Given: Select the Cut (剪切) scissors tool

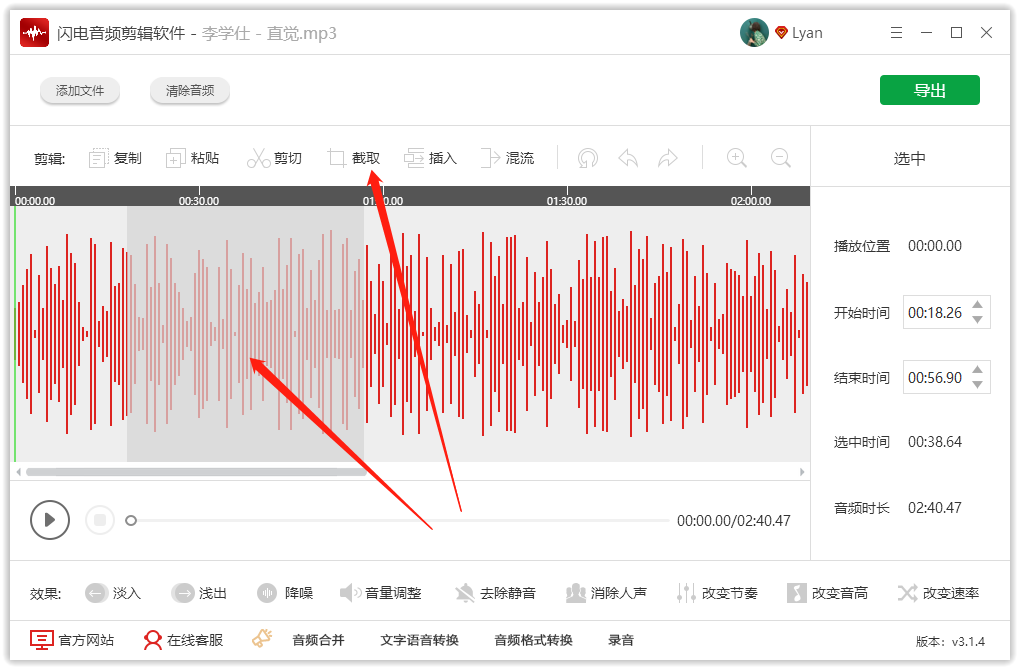Looking at the screenshot, I should pyautogui.click(x=275, y=158).
